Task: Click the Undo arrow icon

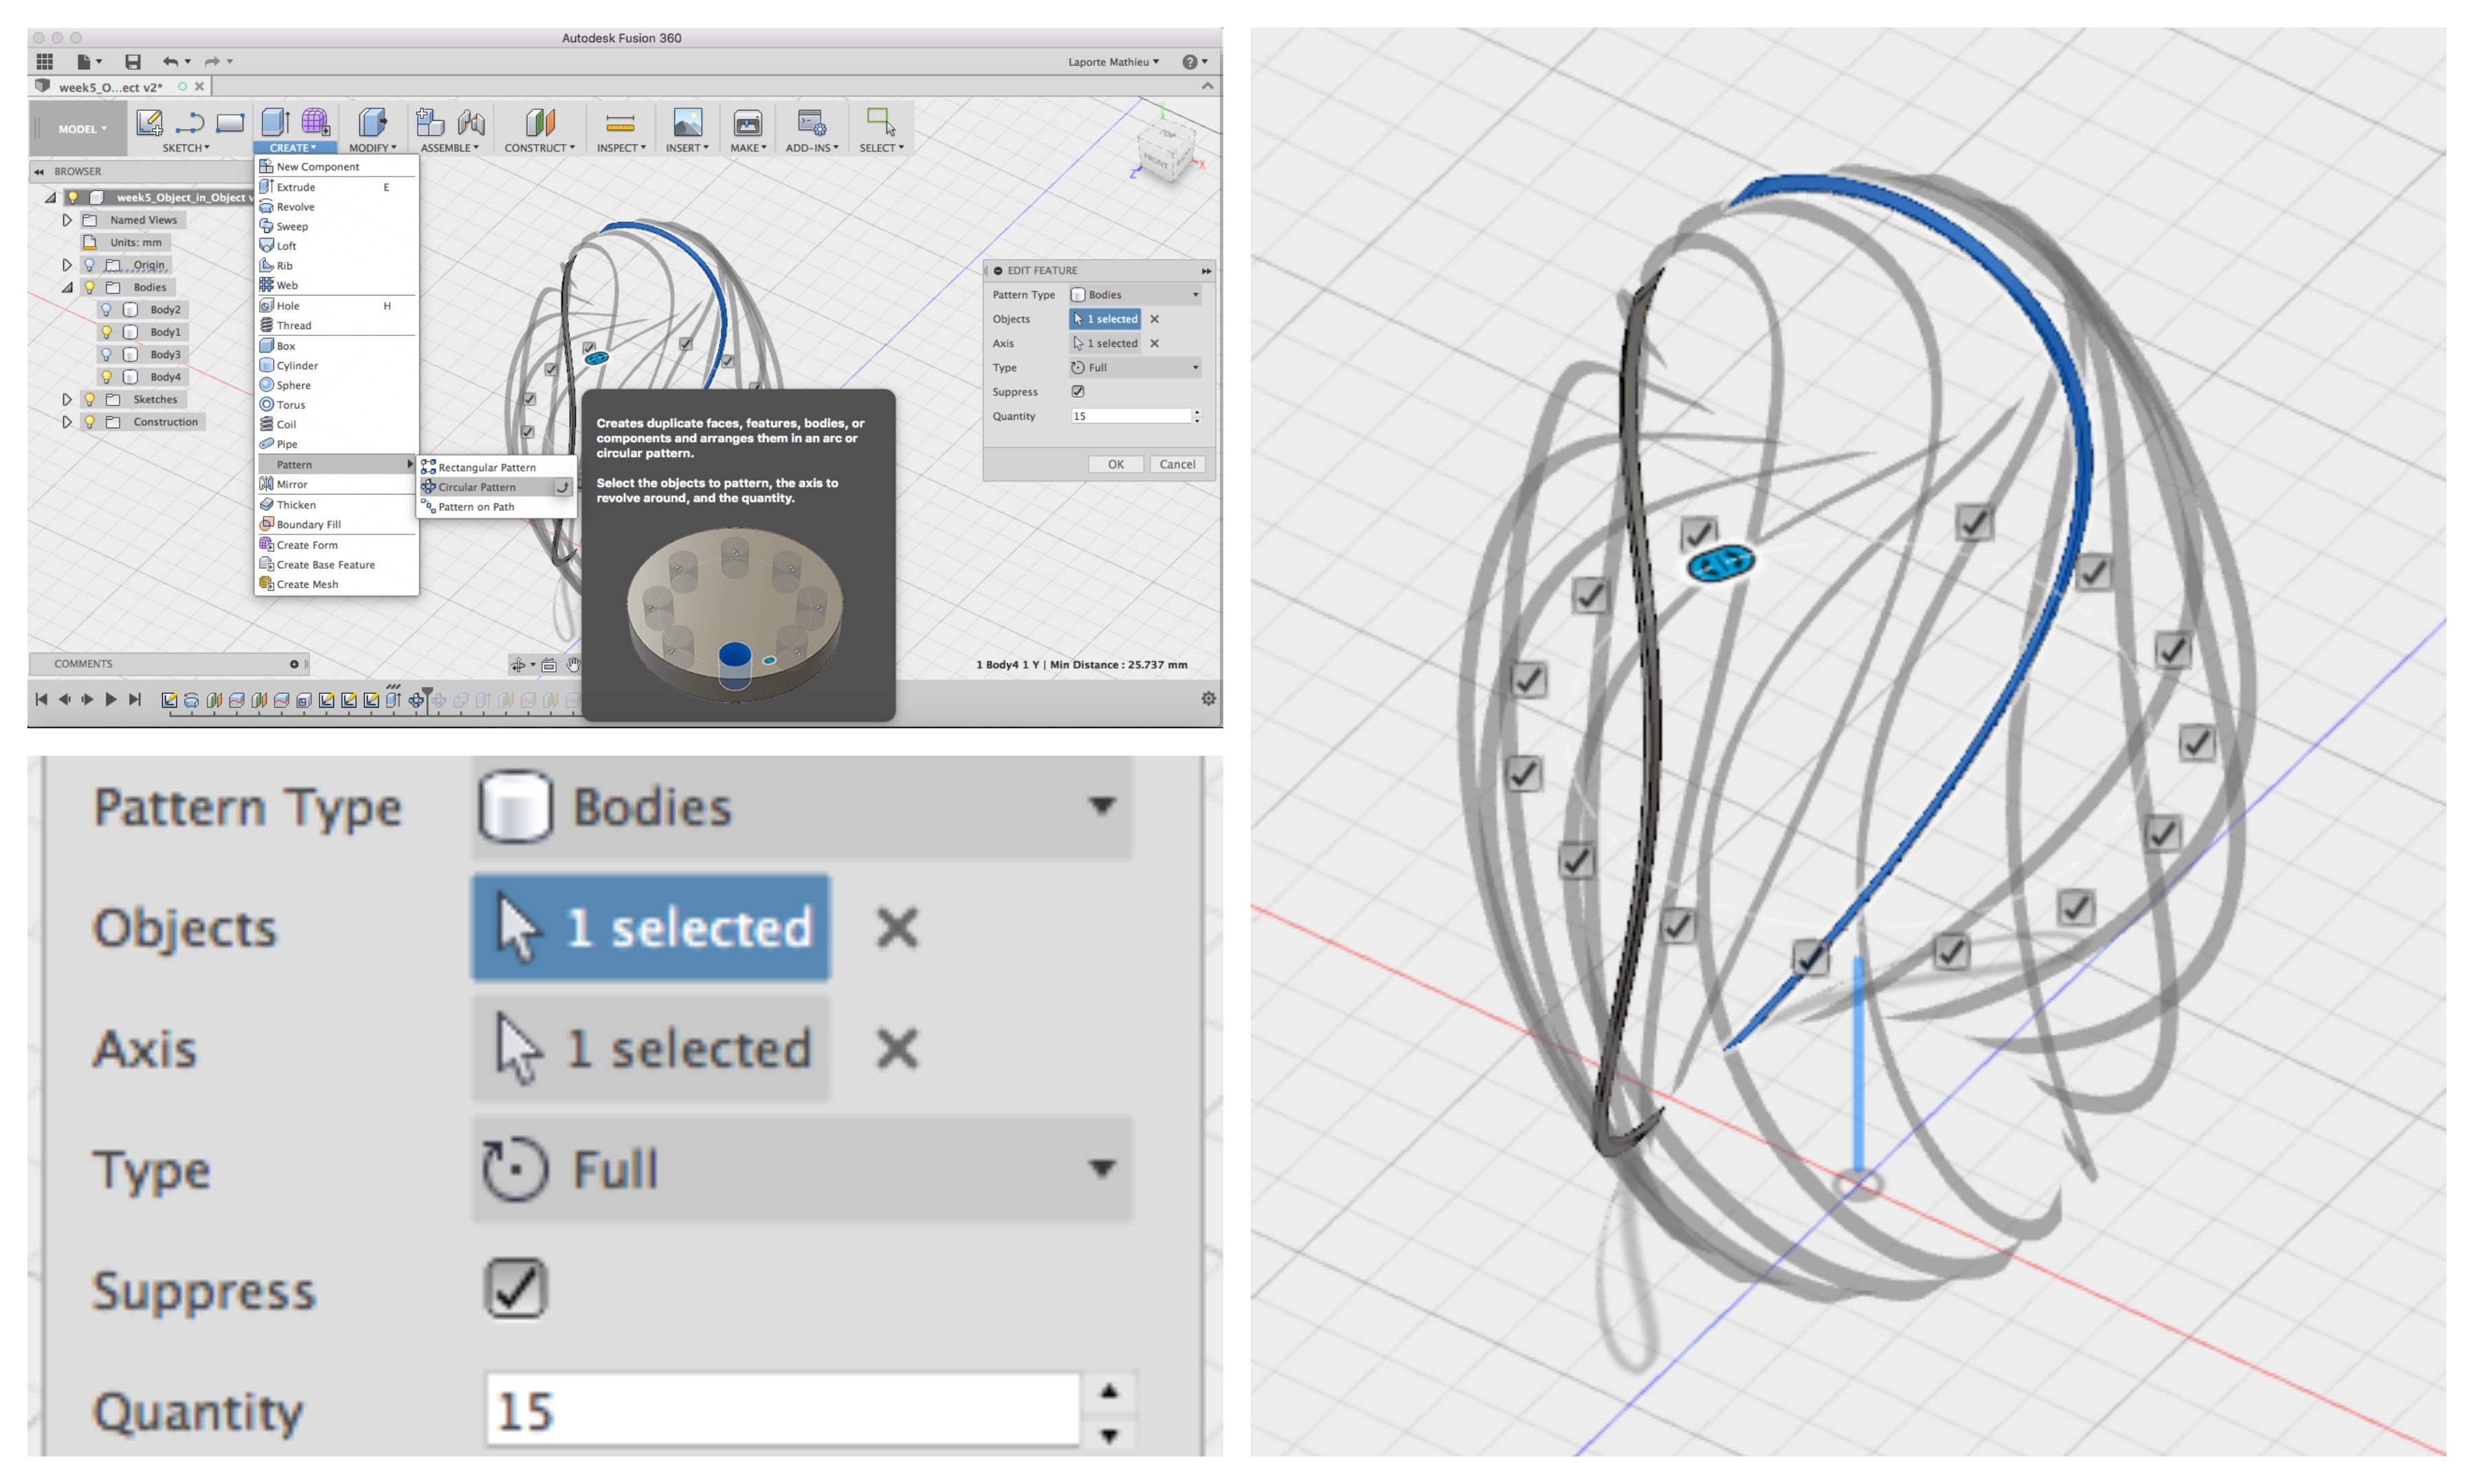Action: click(170, 62)
